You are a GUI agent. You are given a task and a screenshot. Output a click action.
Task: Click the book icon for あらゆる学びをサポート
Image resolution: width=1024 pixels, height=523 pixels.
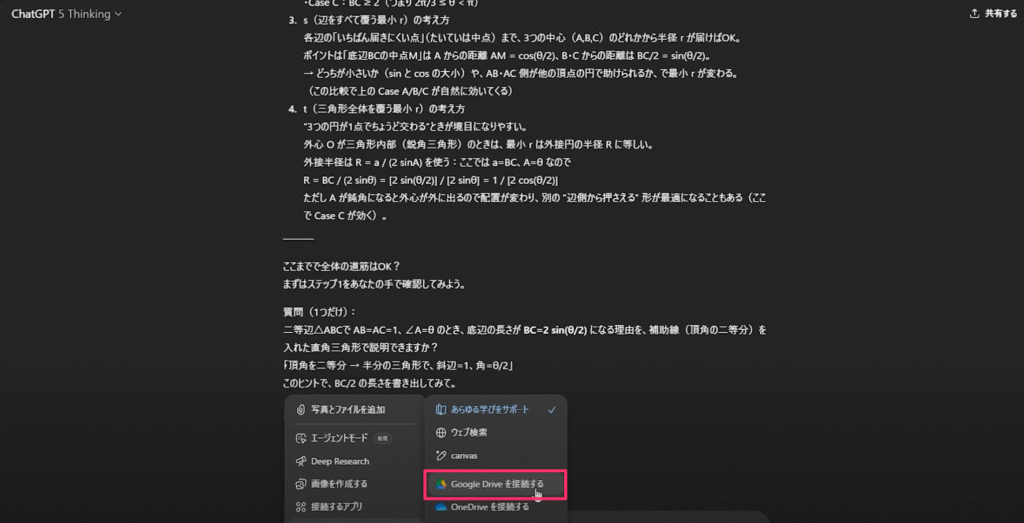(x=441, y=410)
